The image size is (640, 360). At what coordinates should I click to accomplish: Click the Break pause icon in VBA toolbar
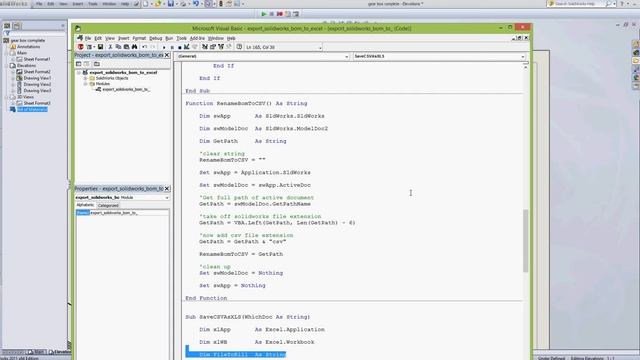[172, 47]
